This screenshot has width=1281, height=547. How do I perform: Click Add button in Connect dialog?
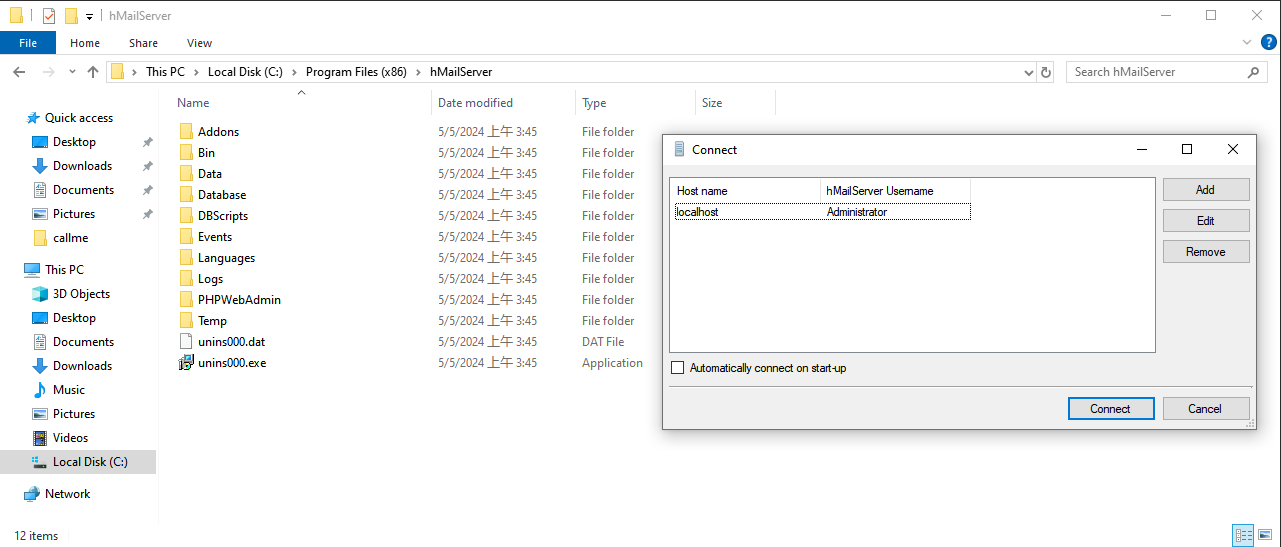pos(1206,190)
